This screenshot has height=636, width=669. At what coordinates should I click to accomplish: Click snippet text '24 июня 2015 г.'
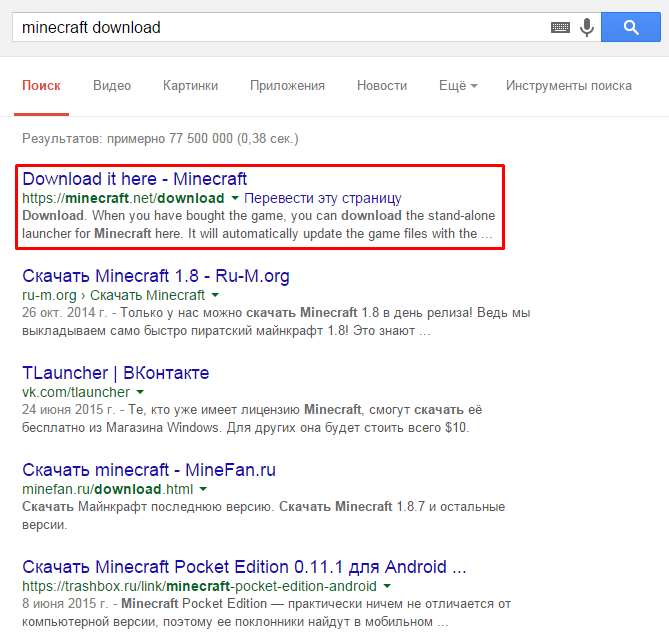(69, 409)
